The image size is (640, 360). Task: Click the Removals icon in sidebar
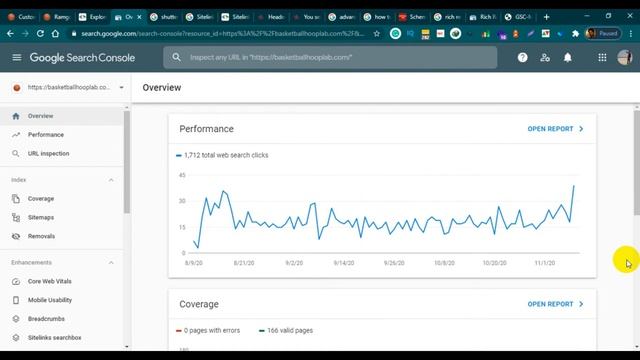click(16, 236)
